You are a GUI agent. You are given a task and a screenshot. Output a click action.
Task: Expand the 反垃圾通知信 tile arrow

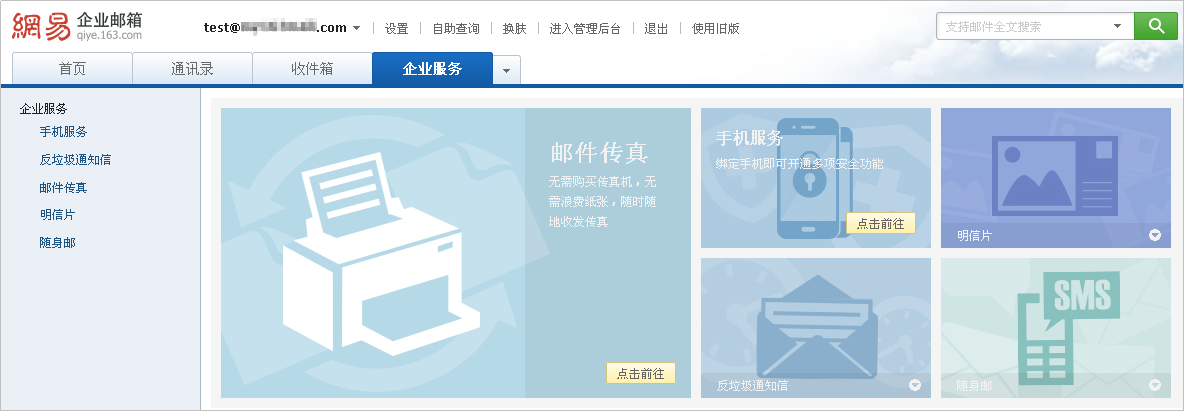click(915, 385)
